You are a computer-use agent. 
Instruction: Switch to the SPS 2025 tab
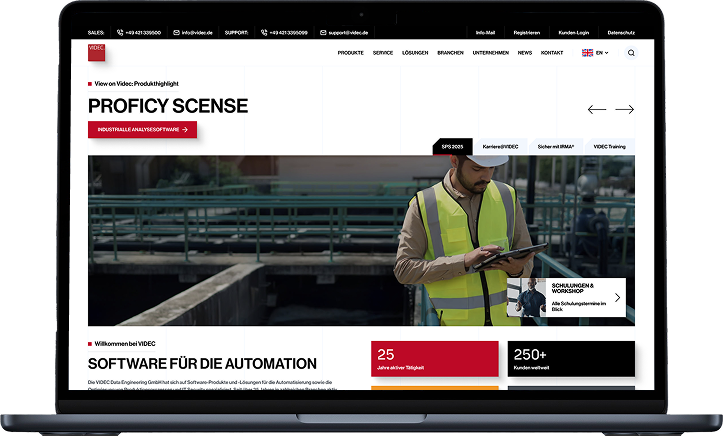(452, 147)
